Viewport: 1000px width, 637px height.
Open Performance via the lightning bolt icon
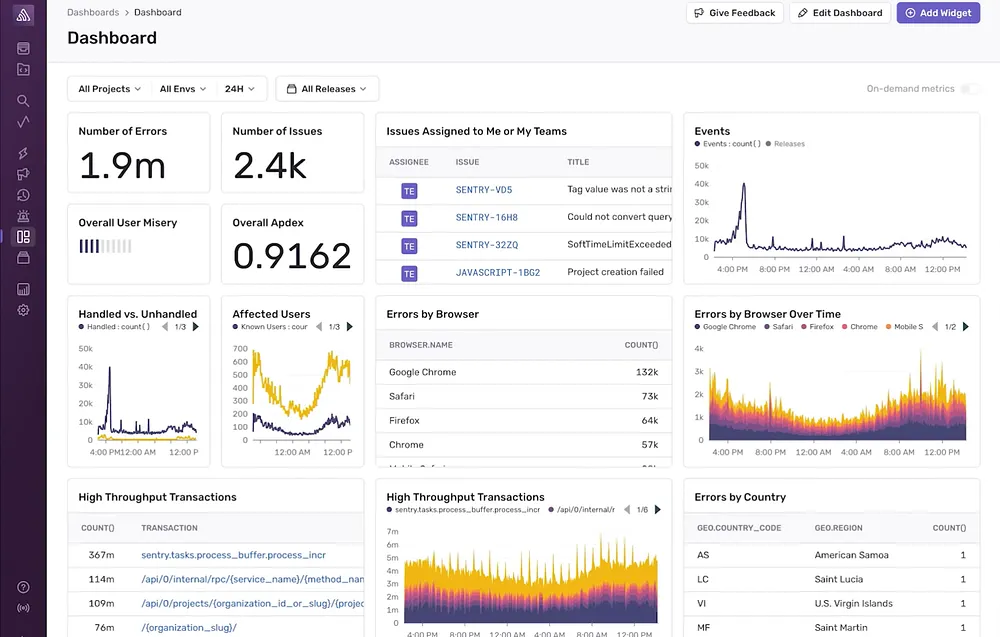click(x=23, y=153)
